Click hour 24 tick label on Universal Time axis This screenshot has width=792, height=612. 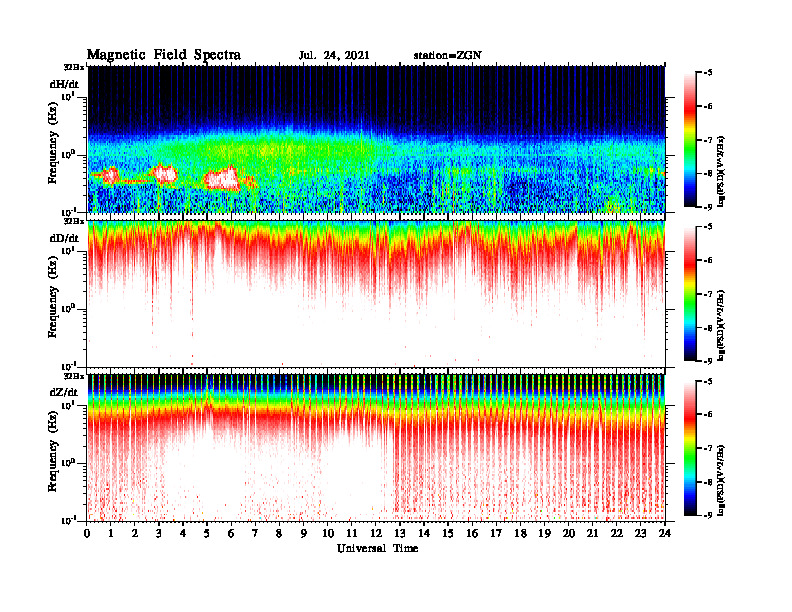click(x=665, y=534)
